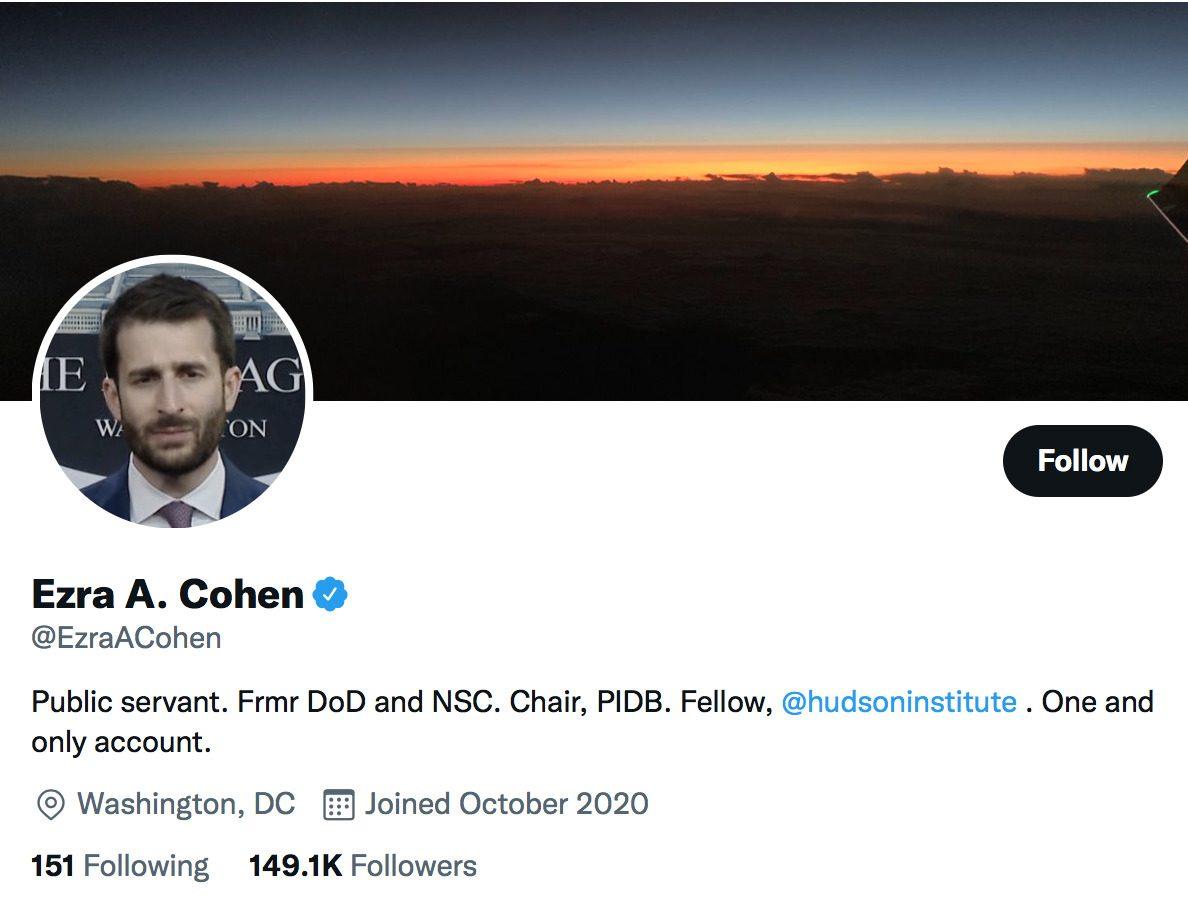The width and height of the screenshot is (1188, 904).
Task: Open the 151 Following list
Action: click(x=120, y=865)
